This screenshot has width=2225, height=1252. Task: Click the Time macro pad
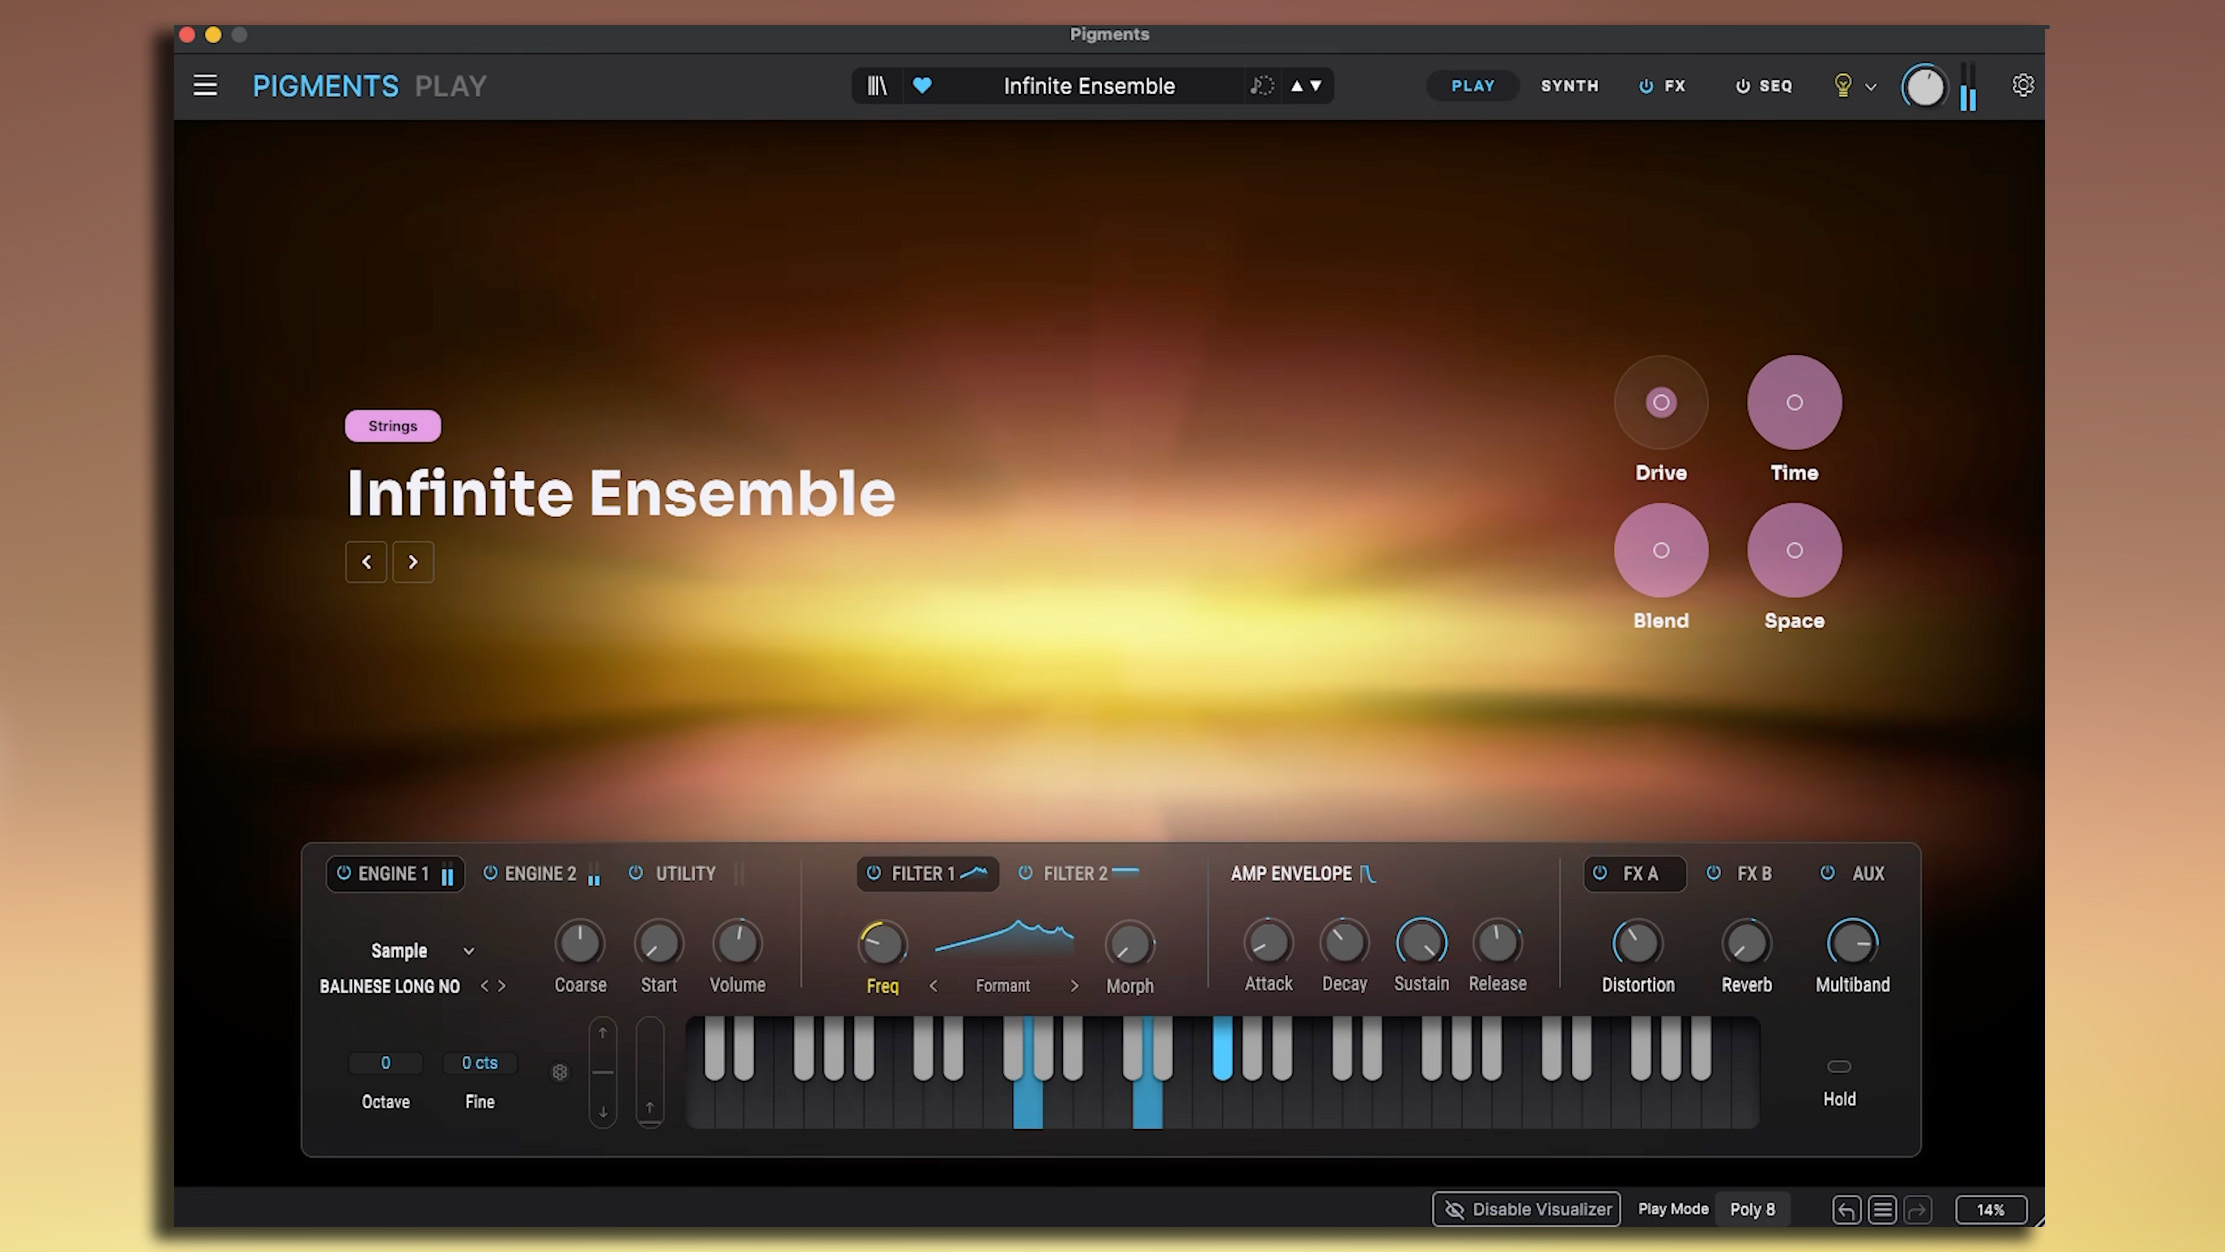[x=1794, y=402]
